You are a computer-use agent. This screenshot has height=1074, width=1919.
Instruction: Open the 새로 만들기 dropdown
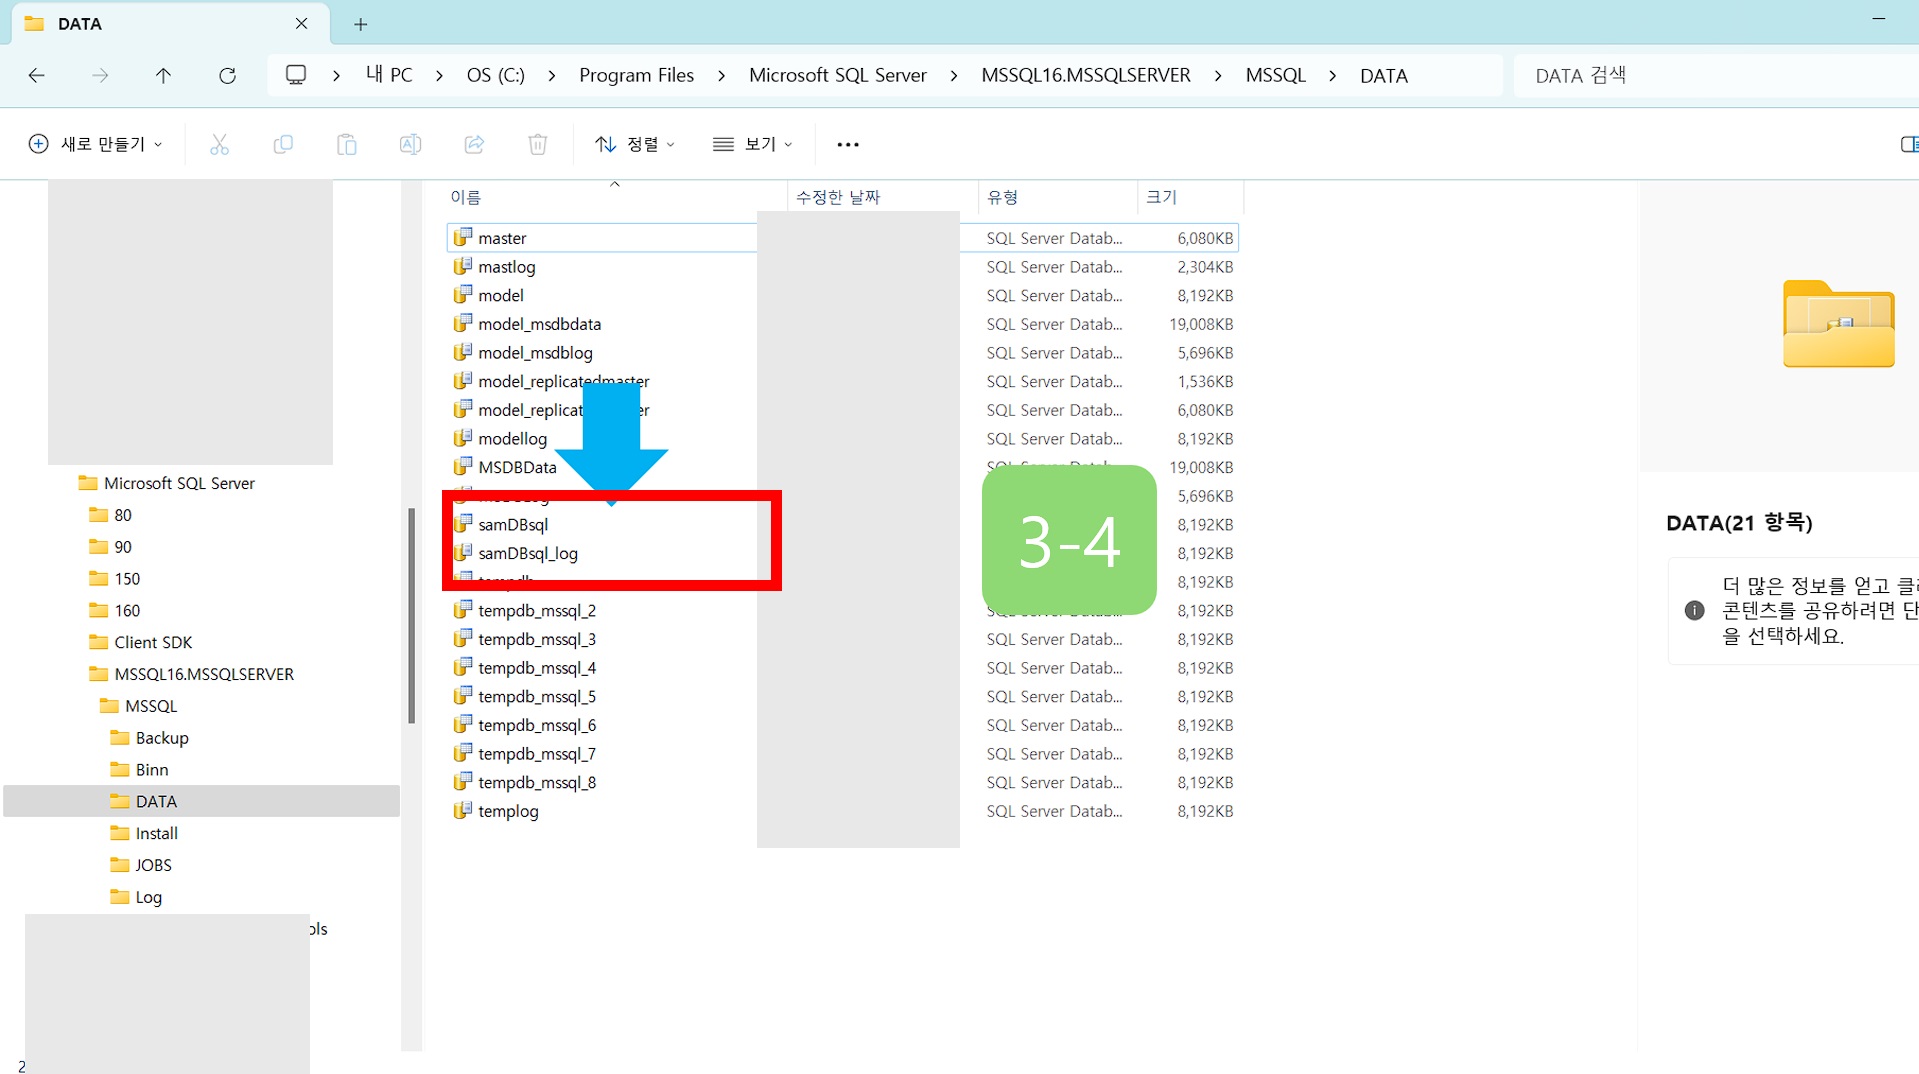tap(95, 144)
